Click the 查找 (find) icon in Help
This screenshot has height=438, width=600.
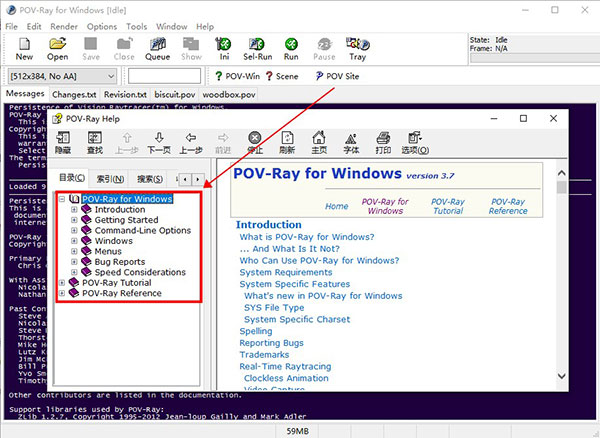tap(95, 138)
